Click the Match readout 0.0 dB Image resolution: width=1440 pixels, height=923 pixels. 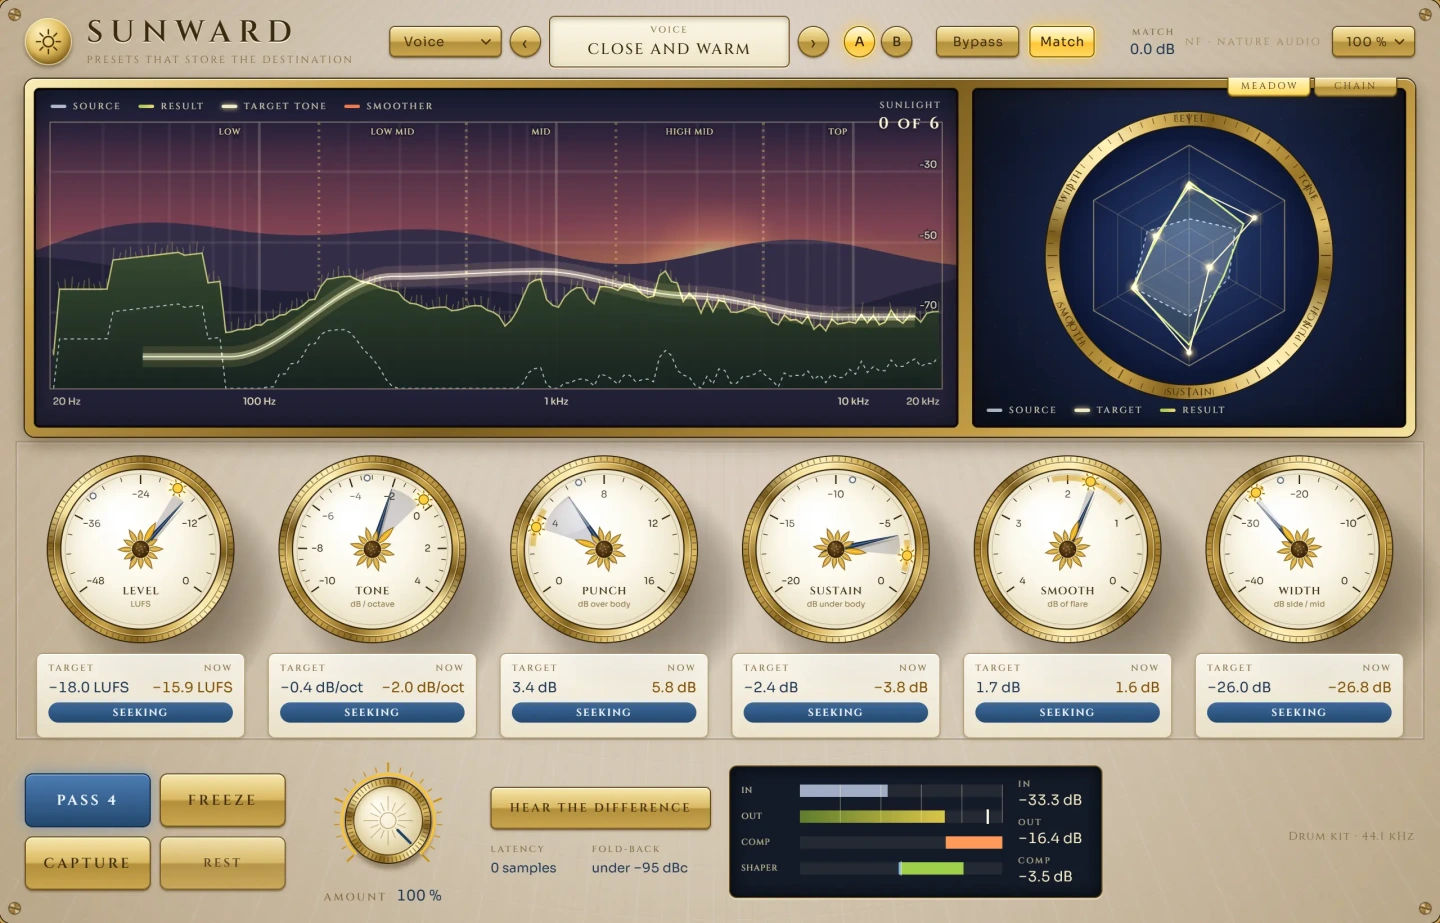tap(1152, 49)
